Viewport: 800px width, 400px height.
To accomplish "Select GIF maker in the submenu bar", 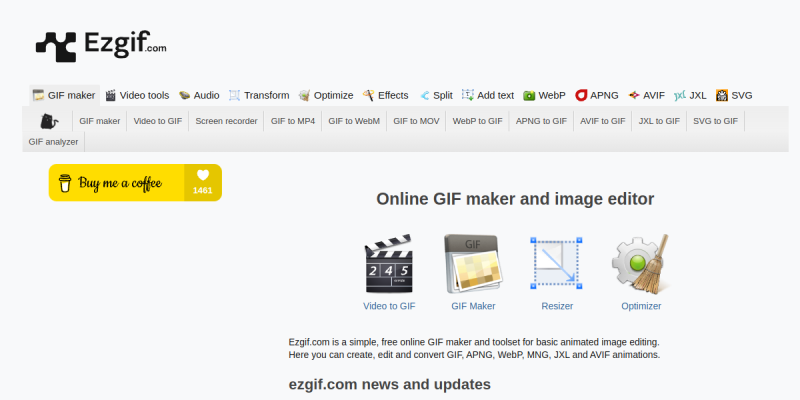I will point(100,121).
